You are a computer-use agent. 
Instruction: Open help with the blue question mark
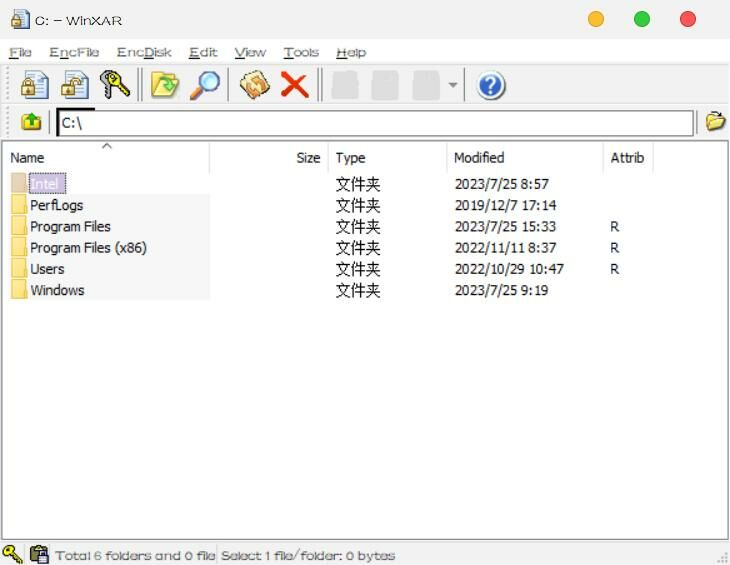490,86
